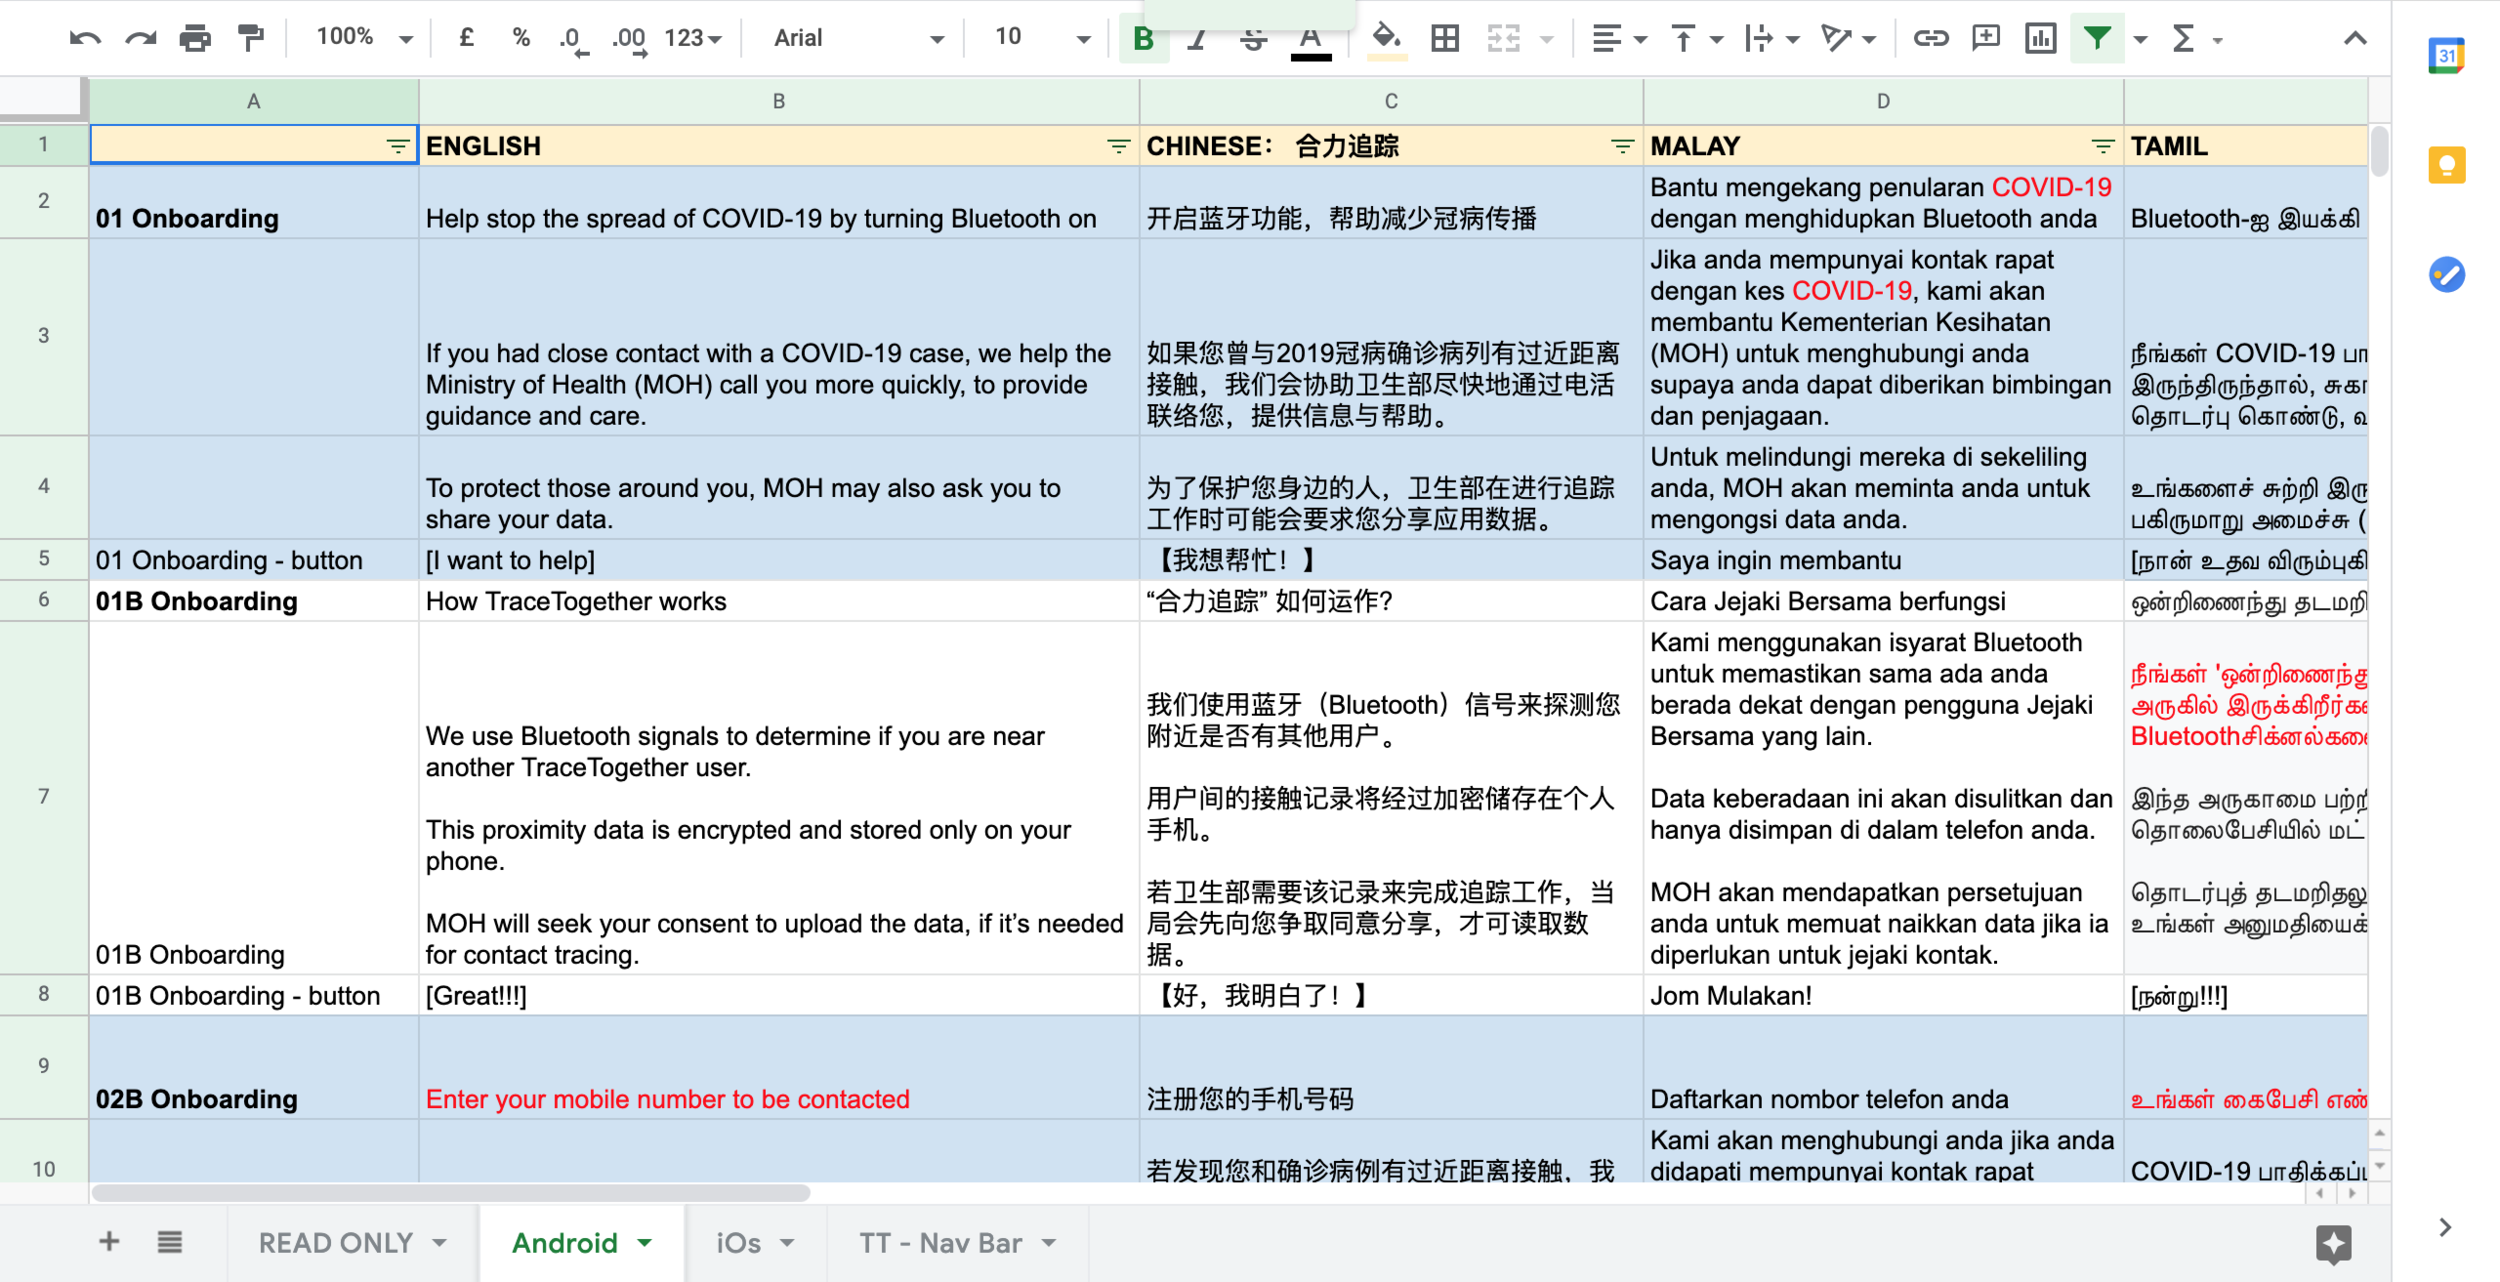Screen dimensions: 2500x1282
Task: Toggle italic formatting
Action: coord(1197,39)
